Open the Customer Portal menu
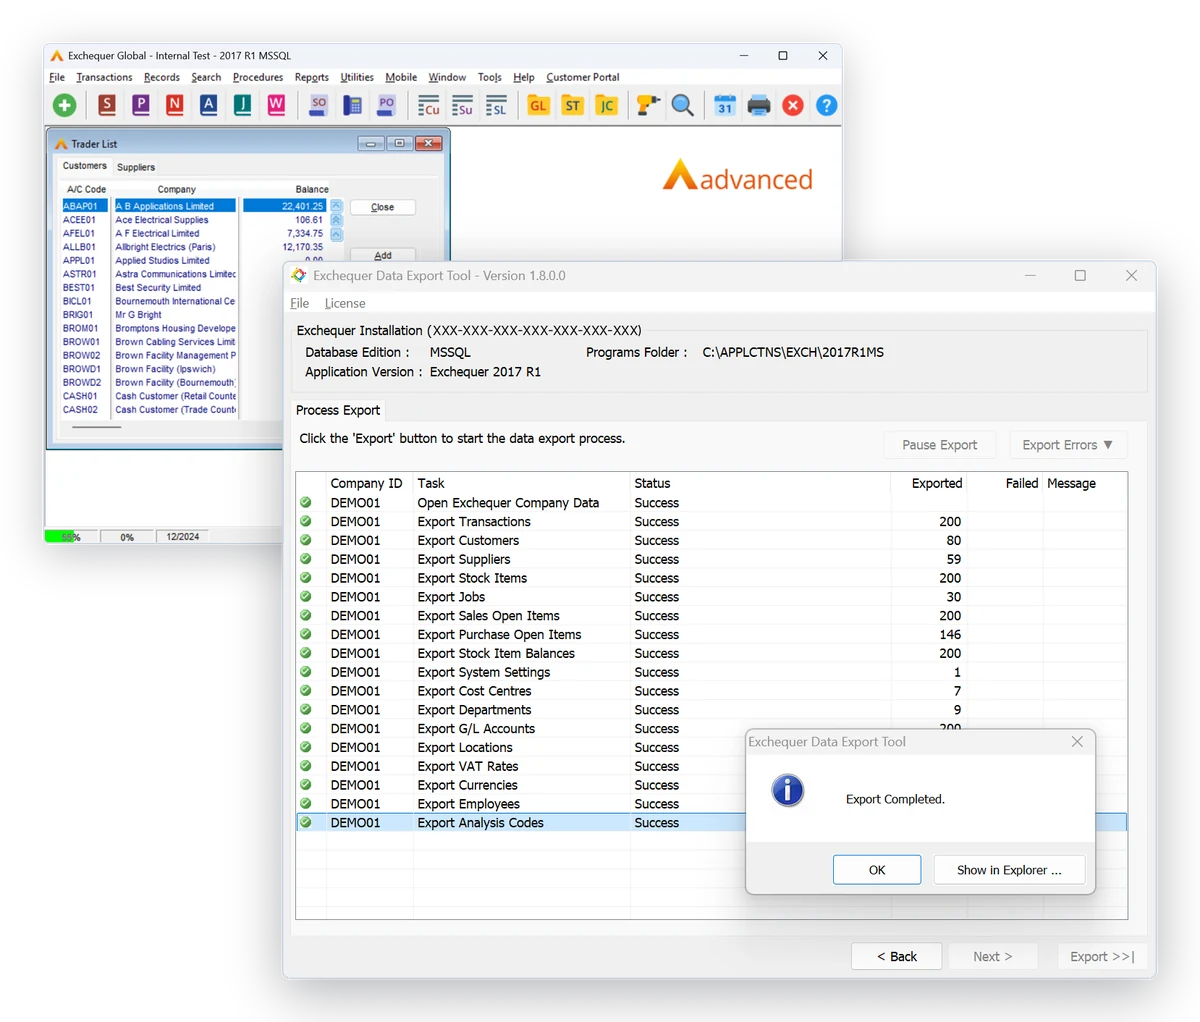Image resolution: width=1200 pixels, height=1022 pixels. click(583, 77)
